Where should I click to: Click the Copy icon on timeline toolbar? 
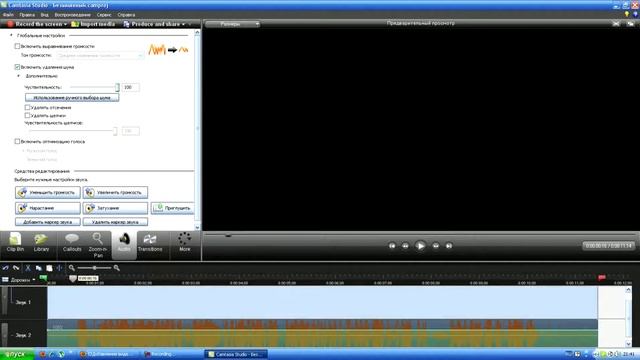(38, 268)
